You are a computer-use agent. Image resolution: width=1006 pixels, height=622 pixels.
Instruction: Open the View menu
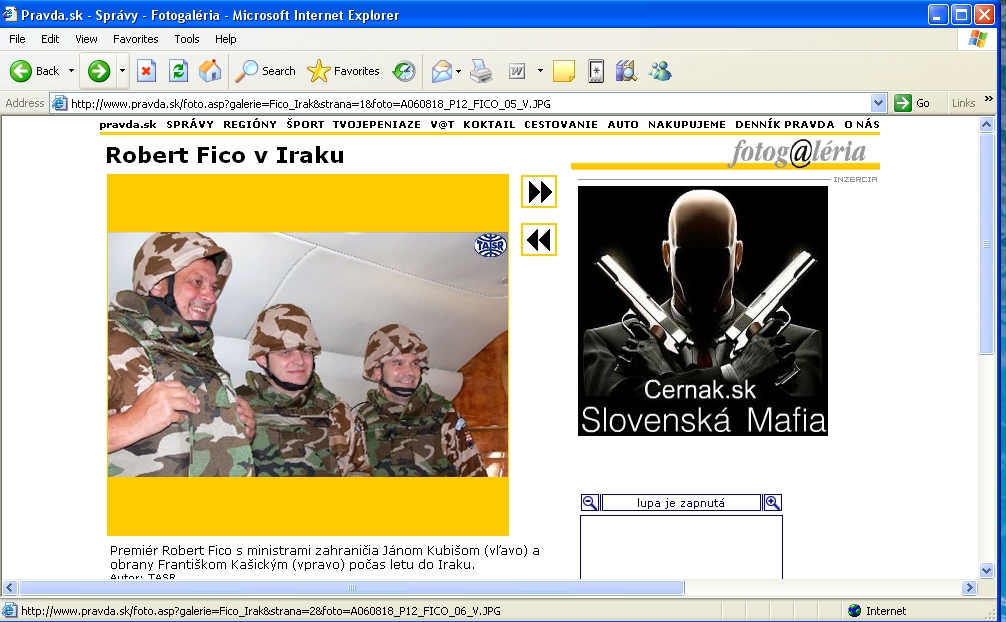pyautogui.click(x=86, y=39)
